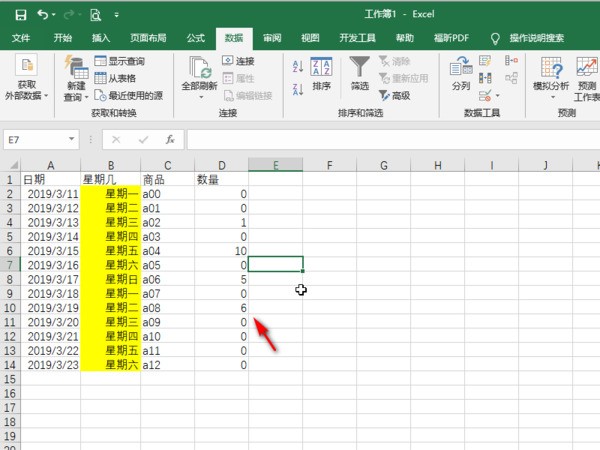Click Consolidate icon in 数据工具
Viewport: 600px width, 450px height.
(511, 61)
